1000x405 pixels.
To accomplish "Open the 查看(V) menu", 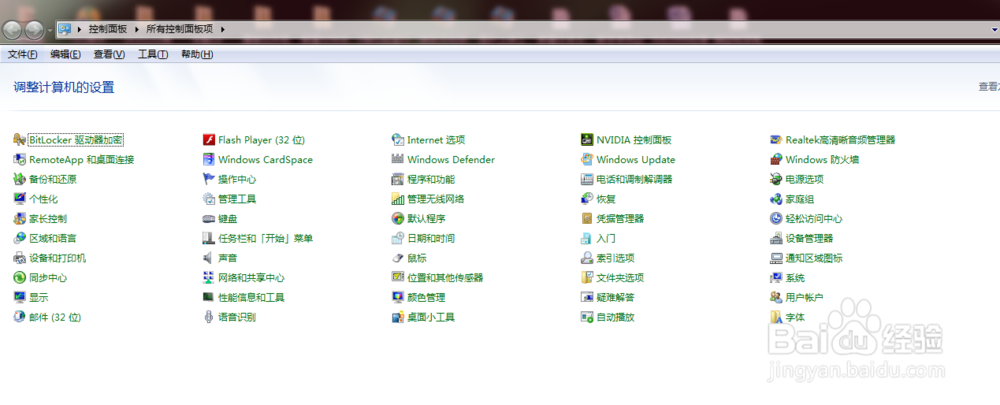I will (109, 55).
